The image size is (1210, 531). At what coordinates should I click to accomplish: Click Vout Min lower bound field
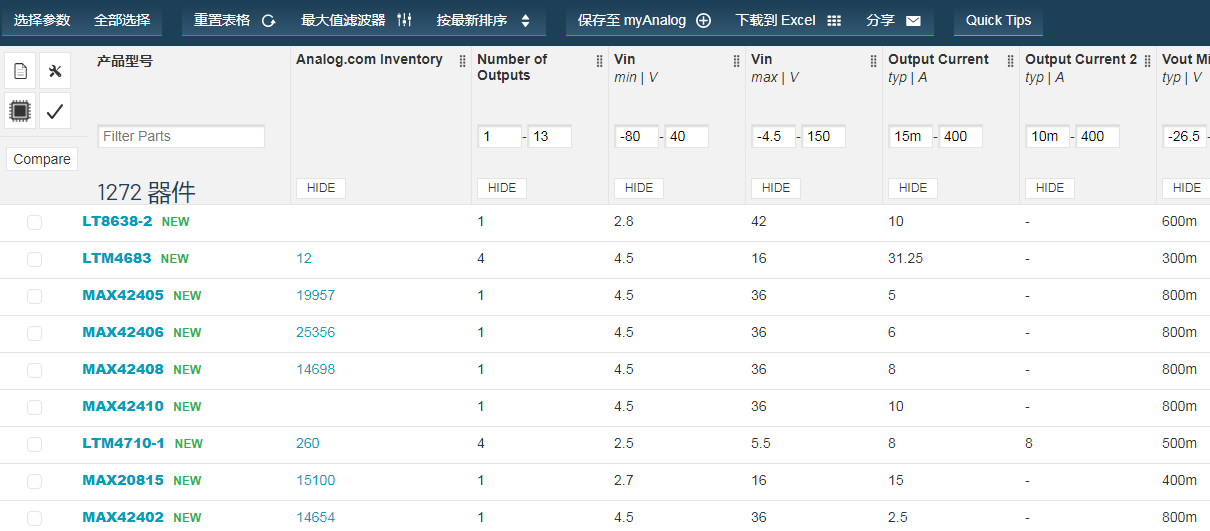tap(1185, 136)
